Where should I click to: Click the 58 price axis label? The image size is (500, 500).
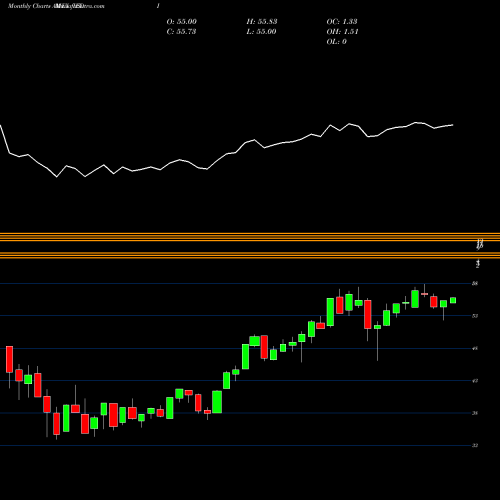pyautogui.click(x=475, y=283)
